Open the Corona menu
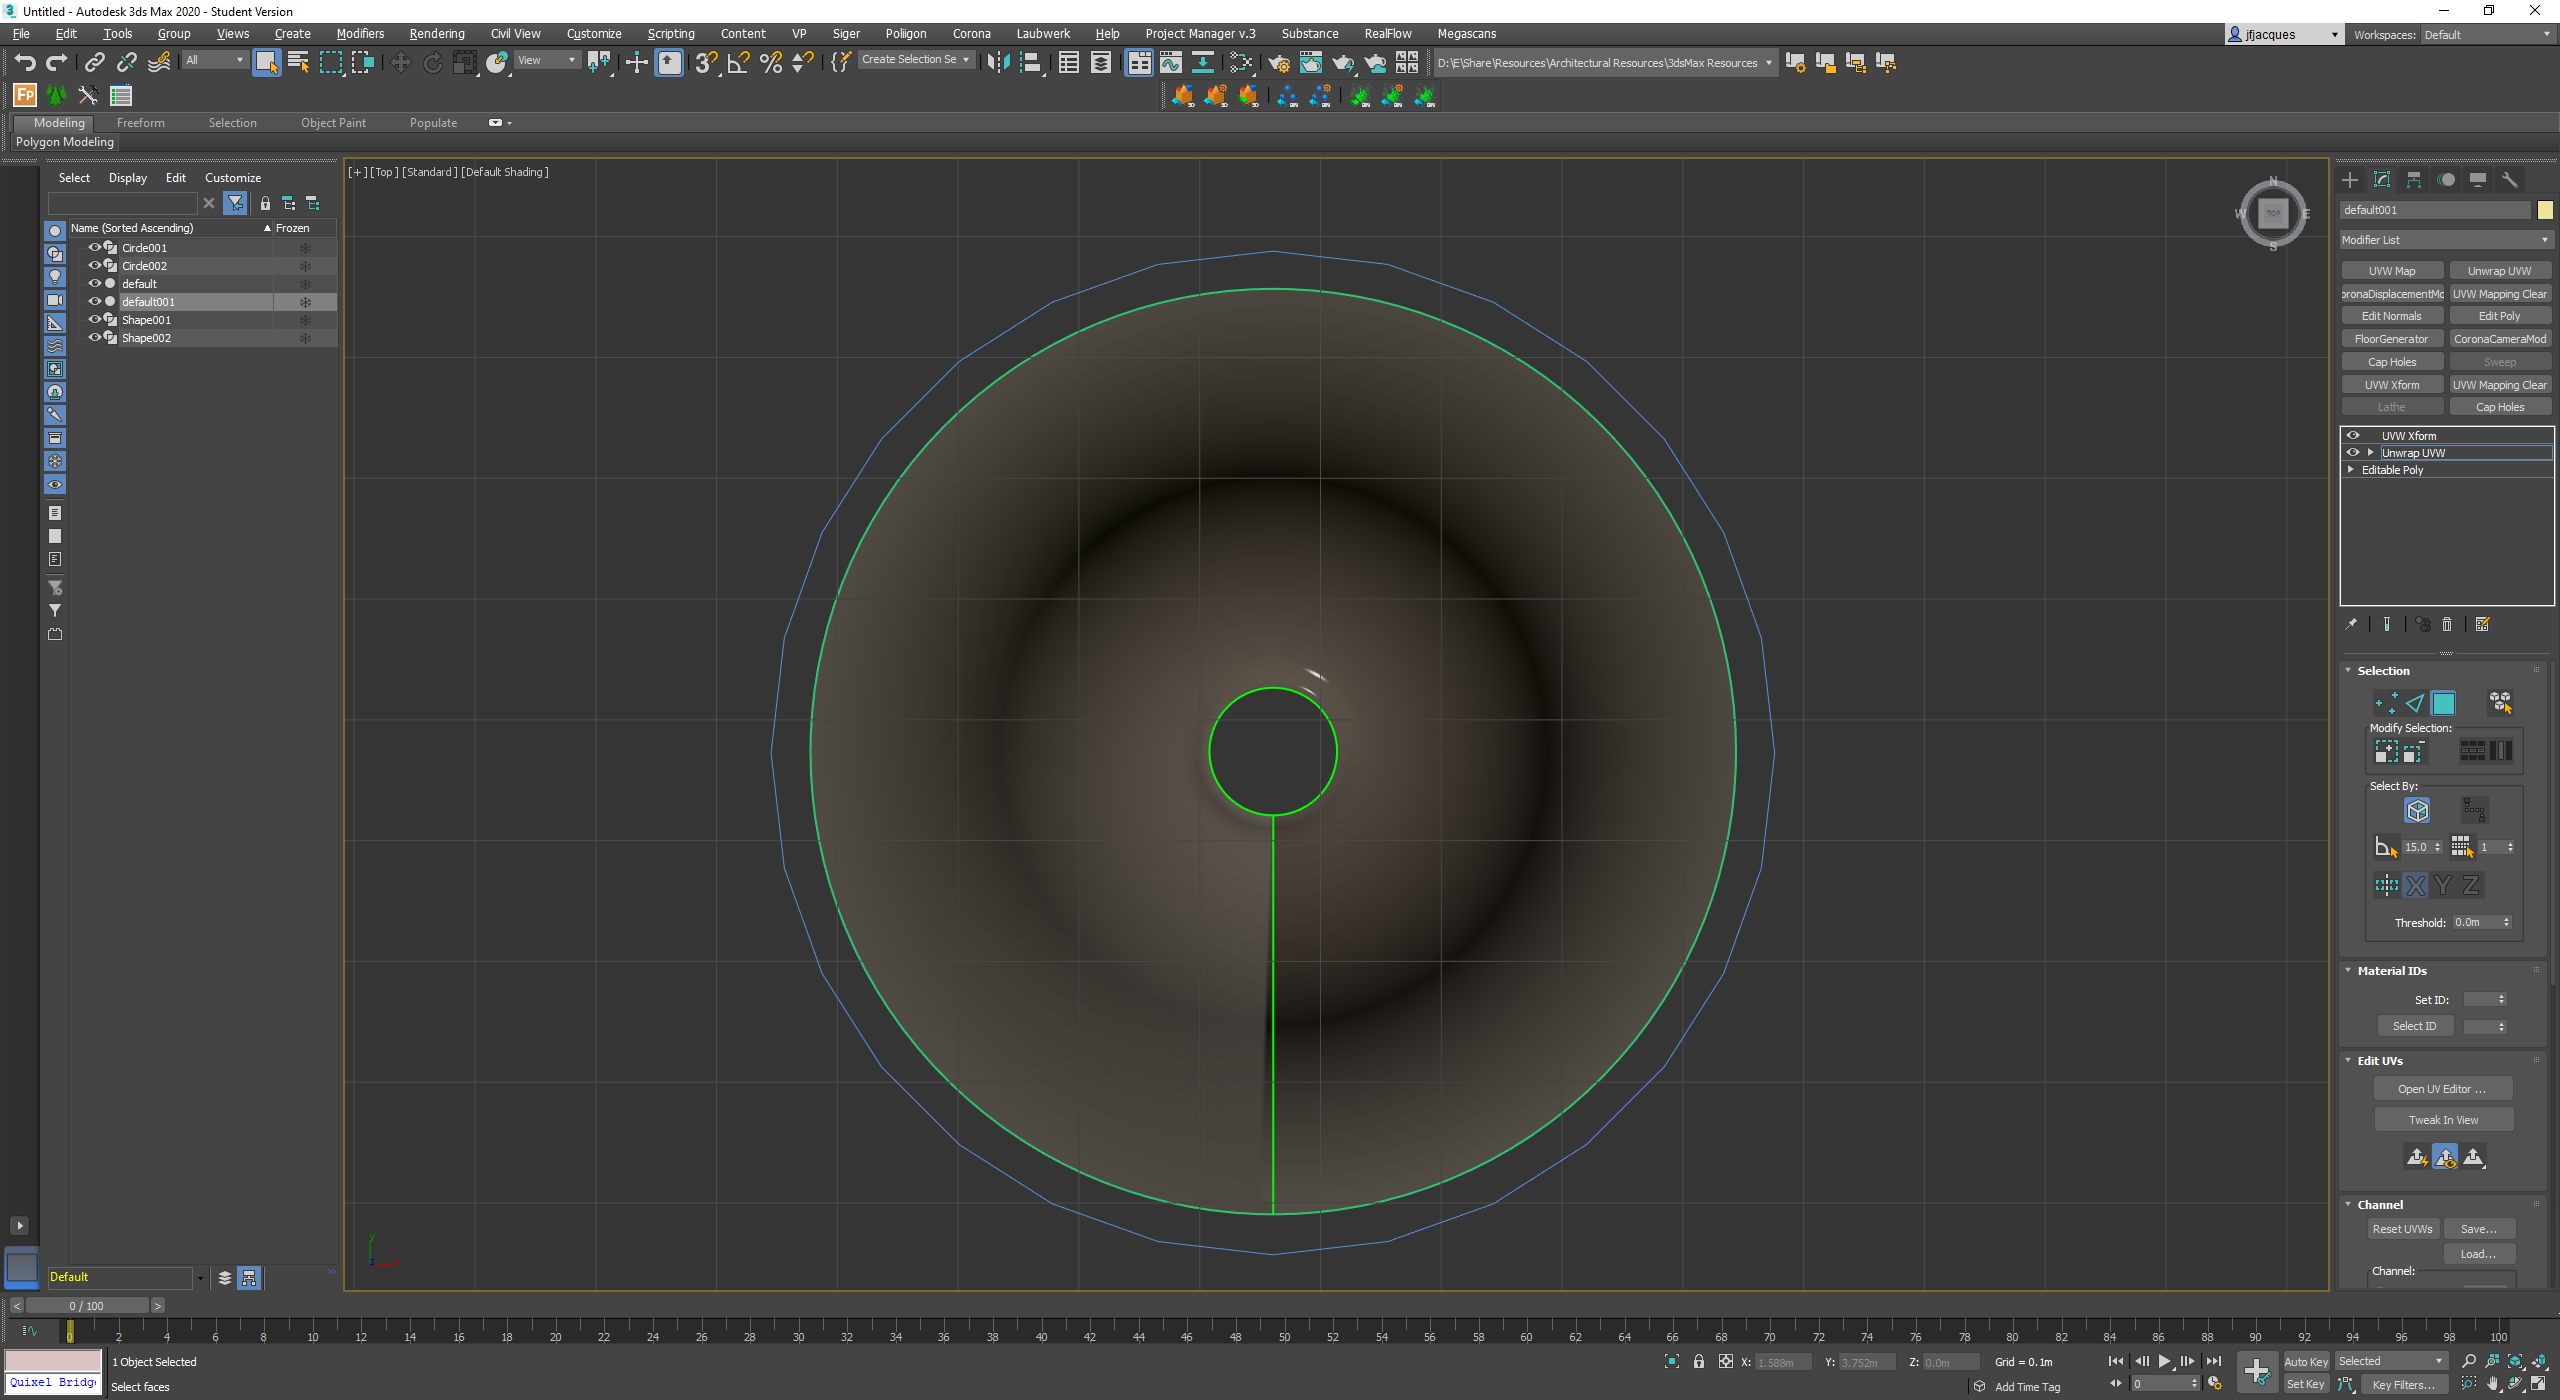Screen dimensions: 2560x1400 coord(971,33)
